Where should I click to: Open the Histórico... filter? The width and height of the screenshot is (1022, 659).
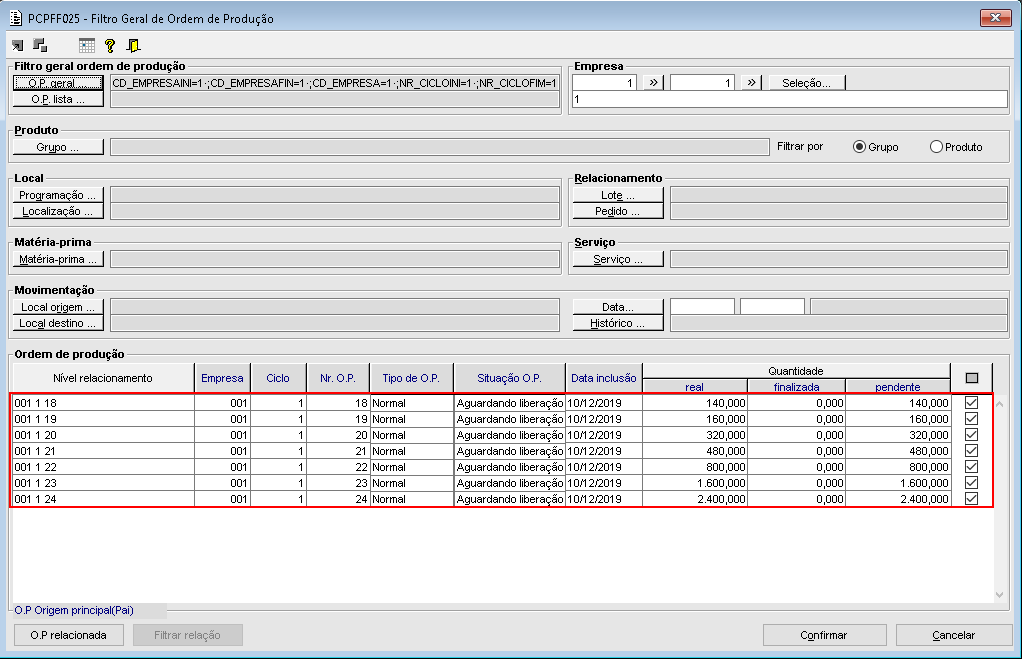coord(618,323)
